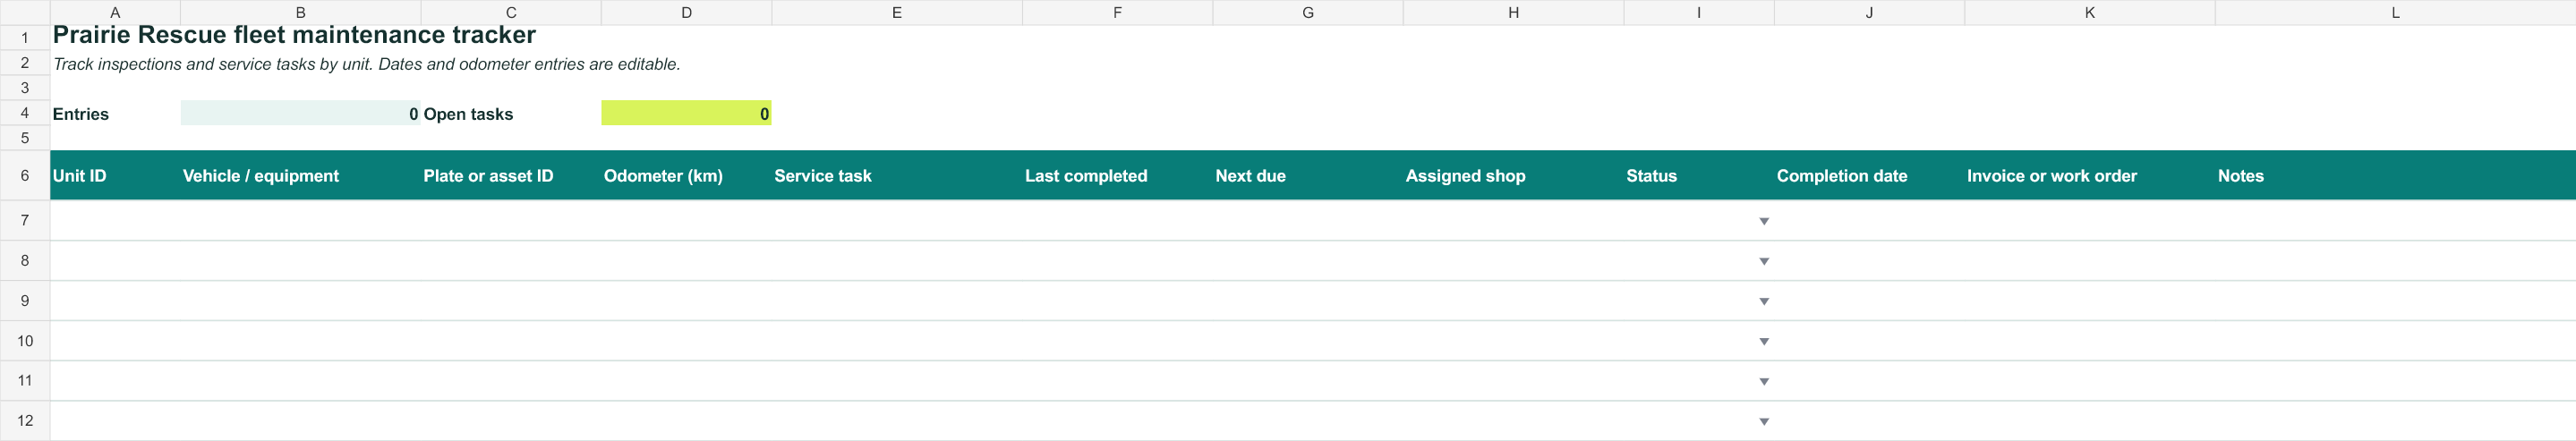
Task: Select row 9 header
Action: pos(25,300)
